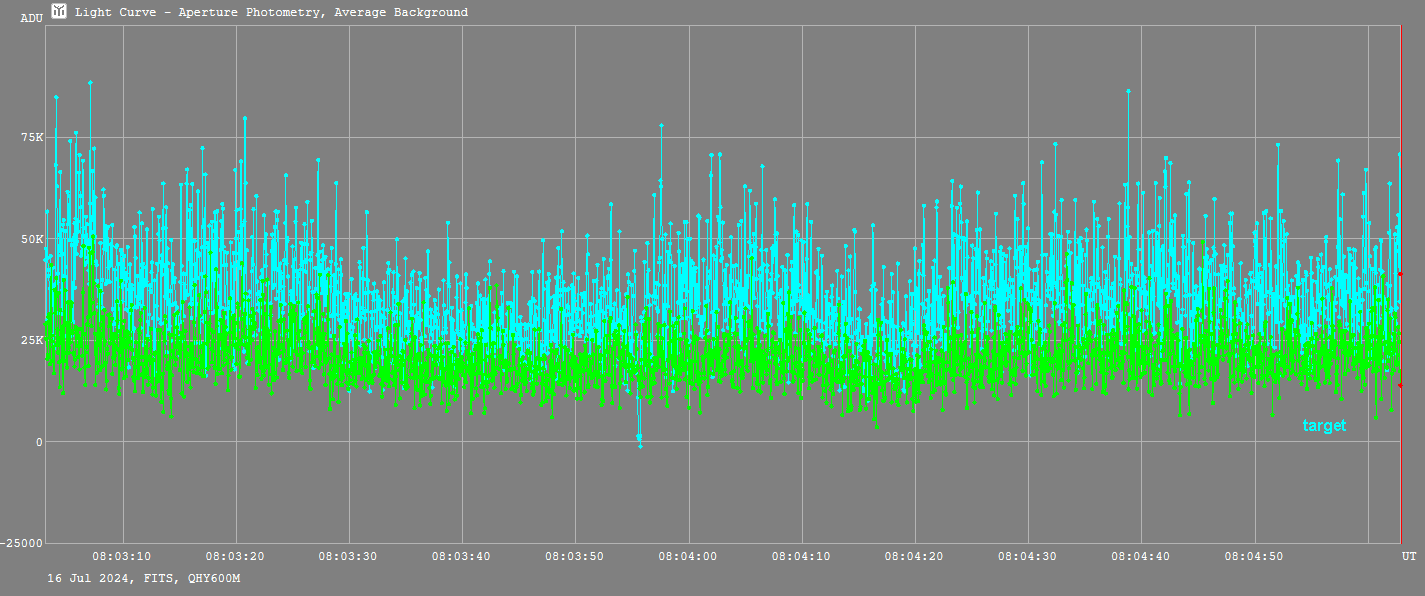The image size is (1425, 596).
Task: Click the cyan dip data point near zero ADU
Action: [x=640, y=445]
